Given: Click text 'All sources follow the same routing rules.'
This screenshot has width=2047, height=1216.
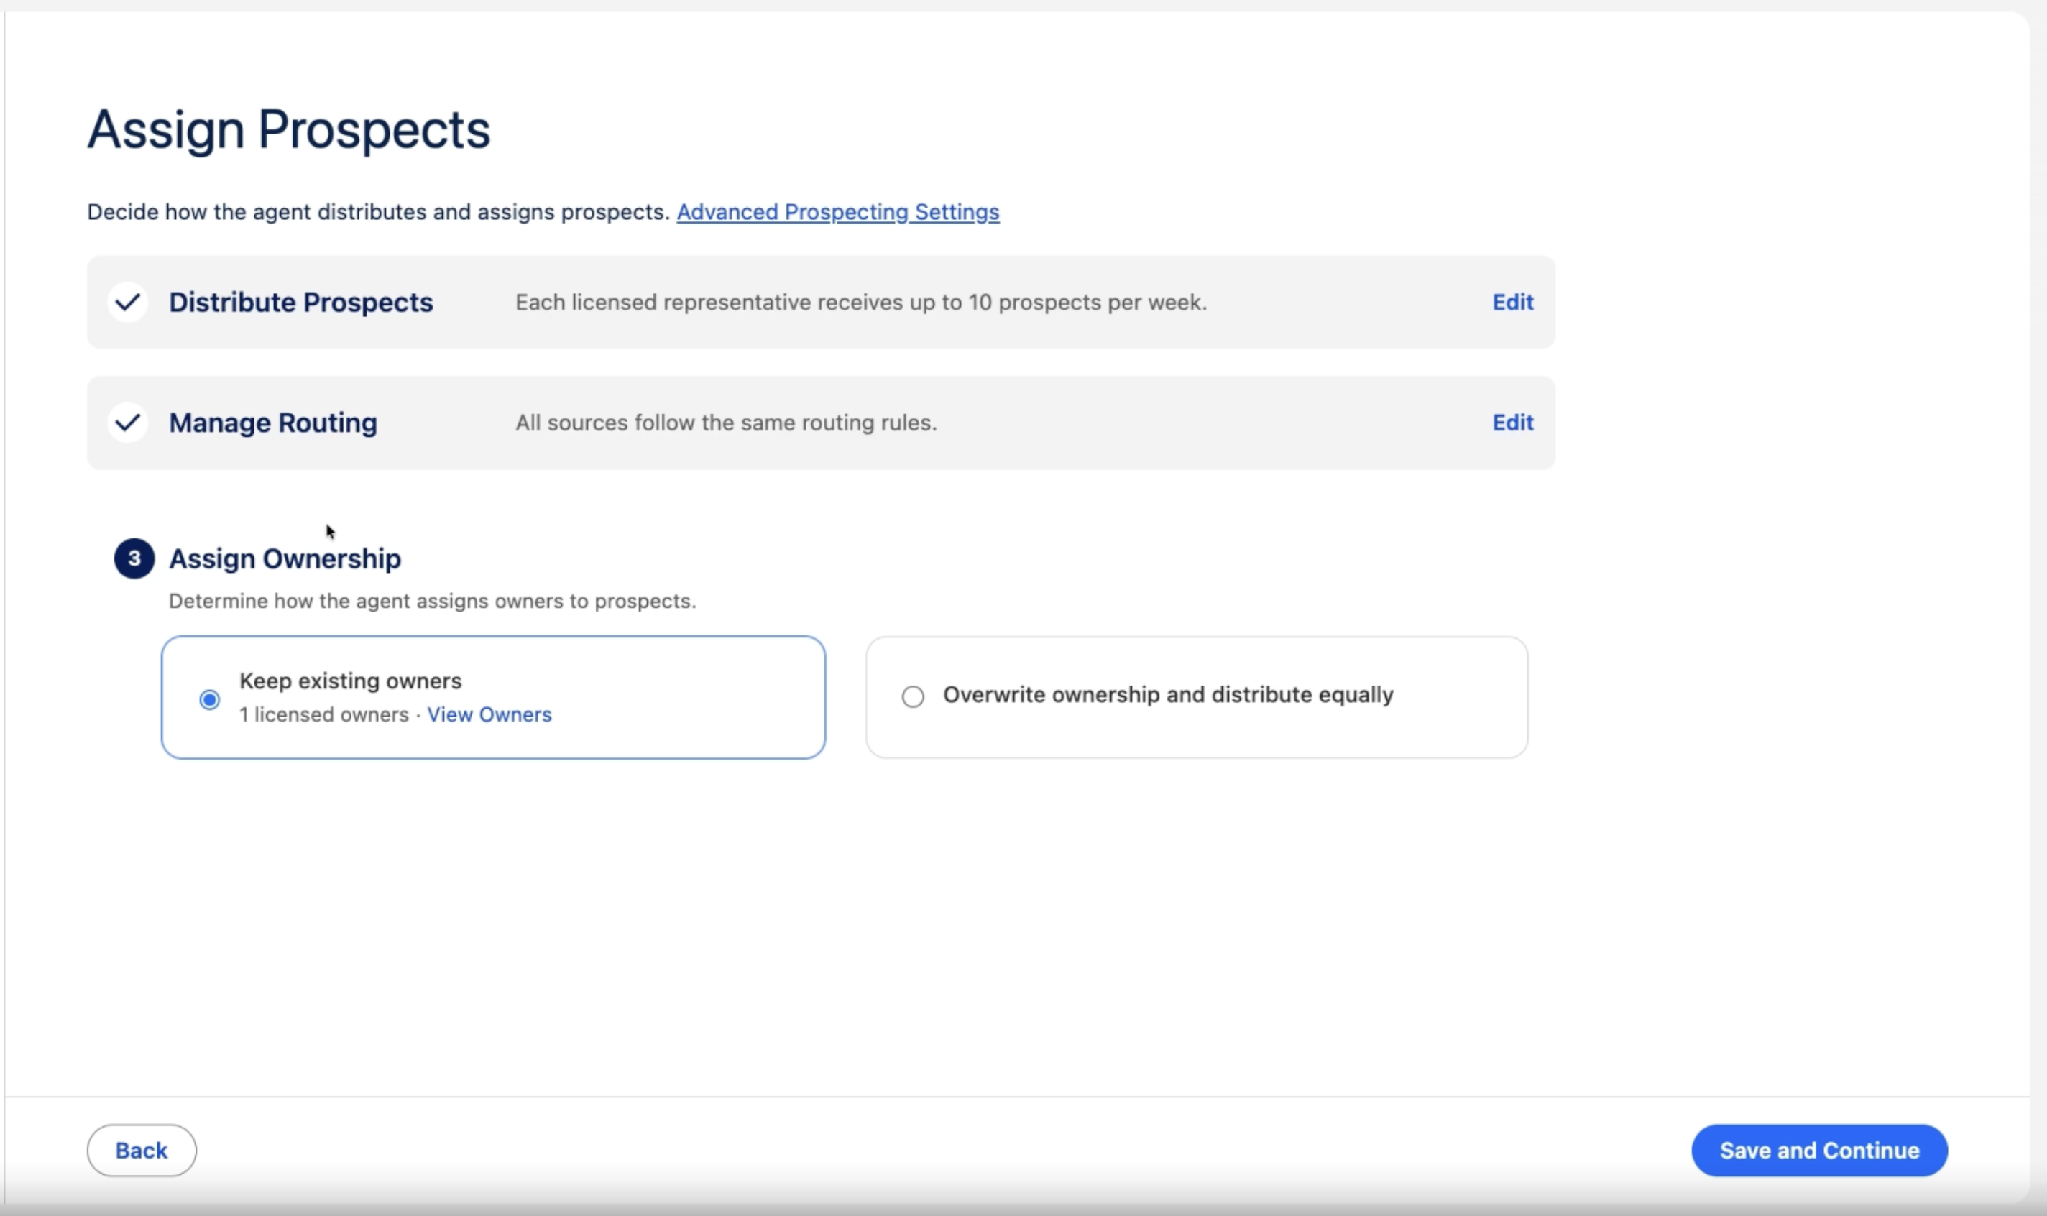Looking at the screenshot, I should click(x=726, y=422).
